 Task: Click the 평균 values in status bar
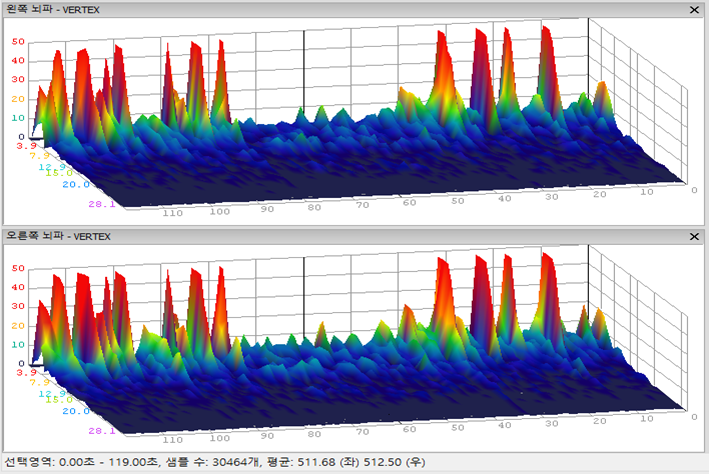click(340, 462)
